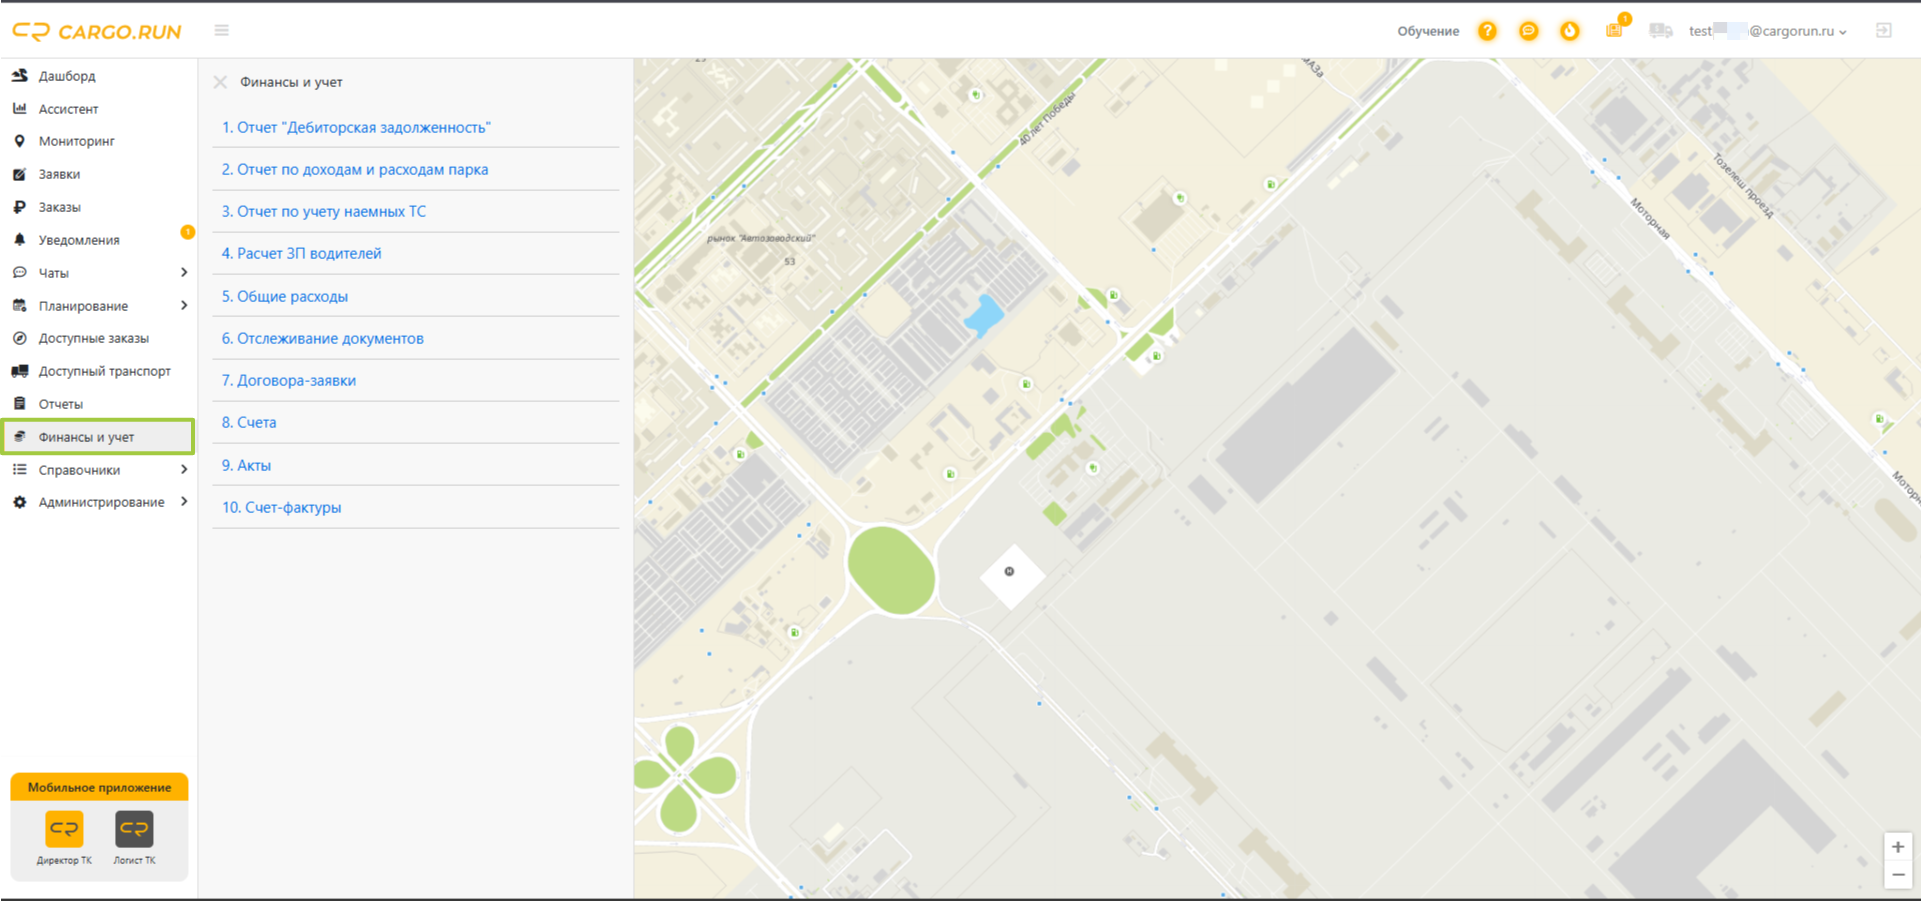The height and width of the screenshot is (901, 1921).
Task: Open Договора-заявки
Action: click(289, 380)
